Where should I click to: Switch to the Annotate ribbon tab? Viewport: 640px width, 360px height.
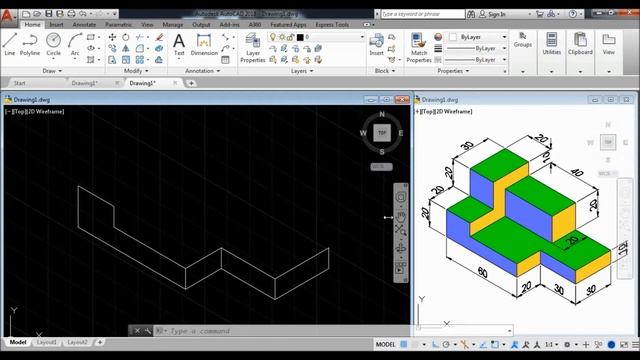(x=84, y=24)
